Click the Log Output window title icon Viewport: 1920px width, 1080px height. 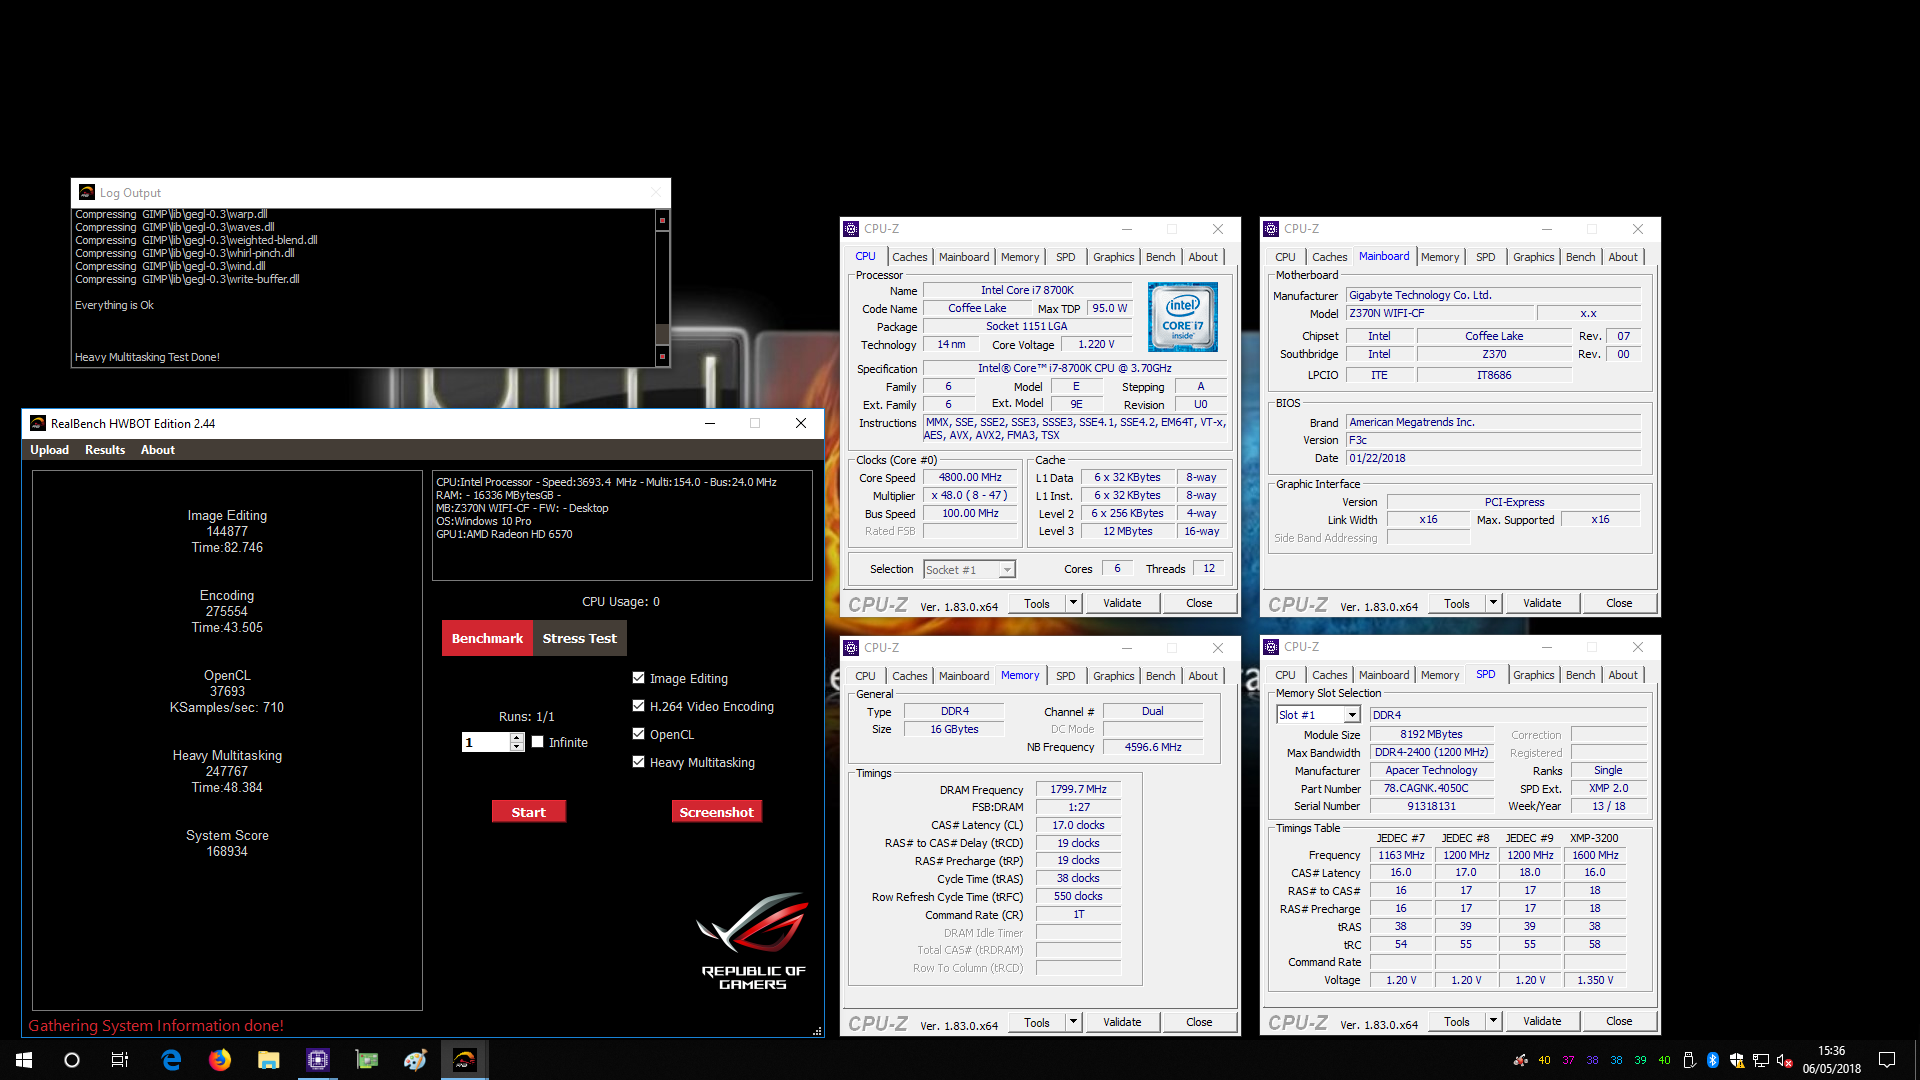87,193
